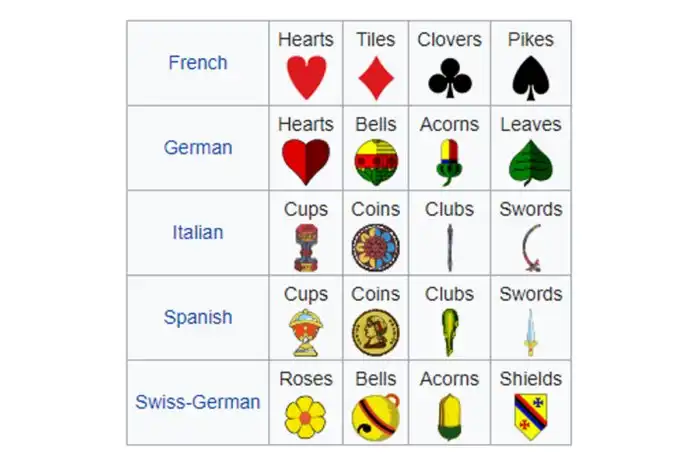Click the Italian Cups suit icon
700x467 pixels.
[x=306, y=247]
